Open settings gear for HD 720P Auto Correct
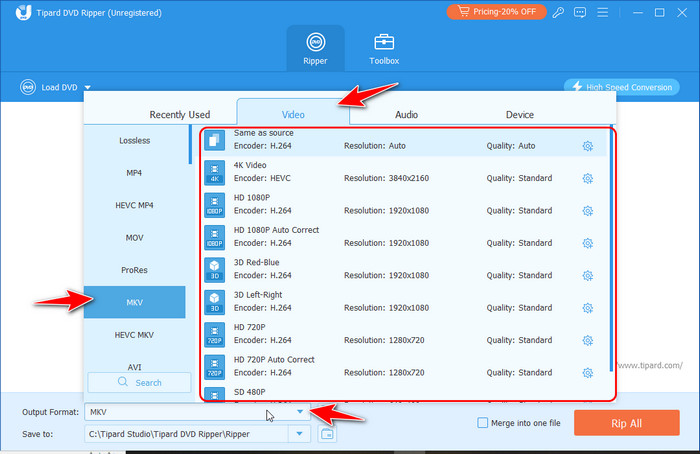 click(x=588, y=373)
